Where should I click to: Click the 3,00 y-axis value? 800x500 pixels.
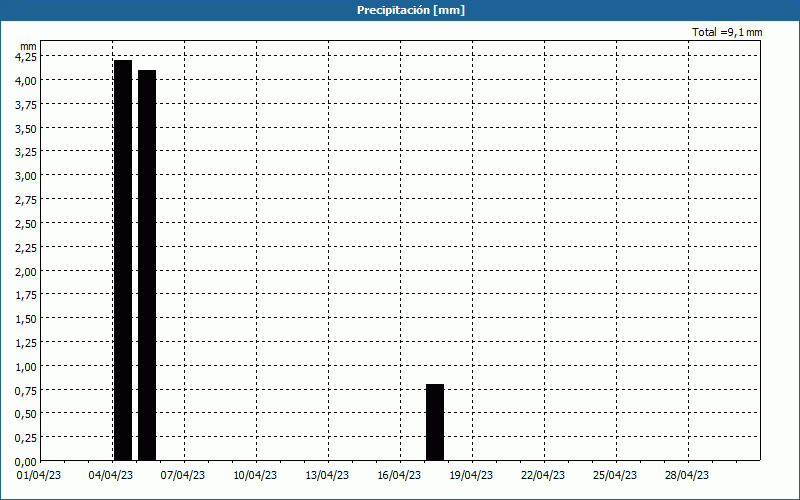click(x=26, y=176)
